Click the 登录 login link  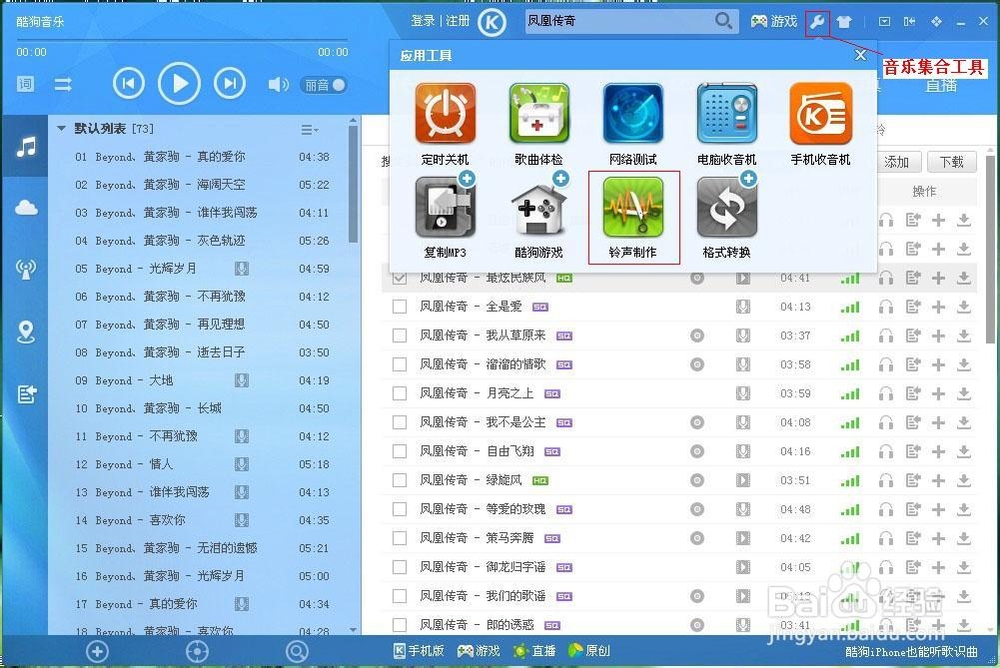click(x=425, y=20)
